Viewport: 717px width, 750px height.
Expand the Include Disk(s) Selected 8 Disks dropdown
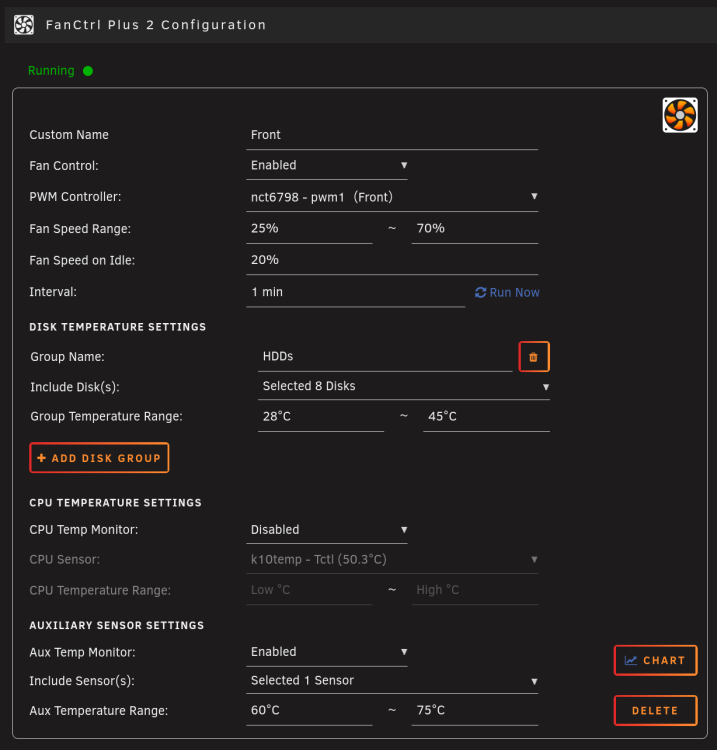[404, 386]
